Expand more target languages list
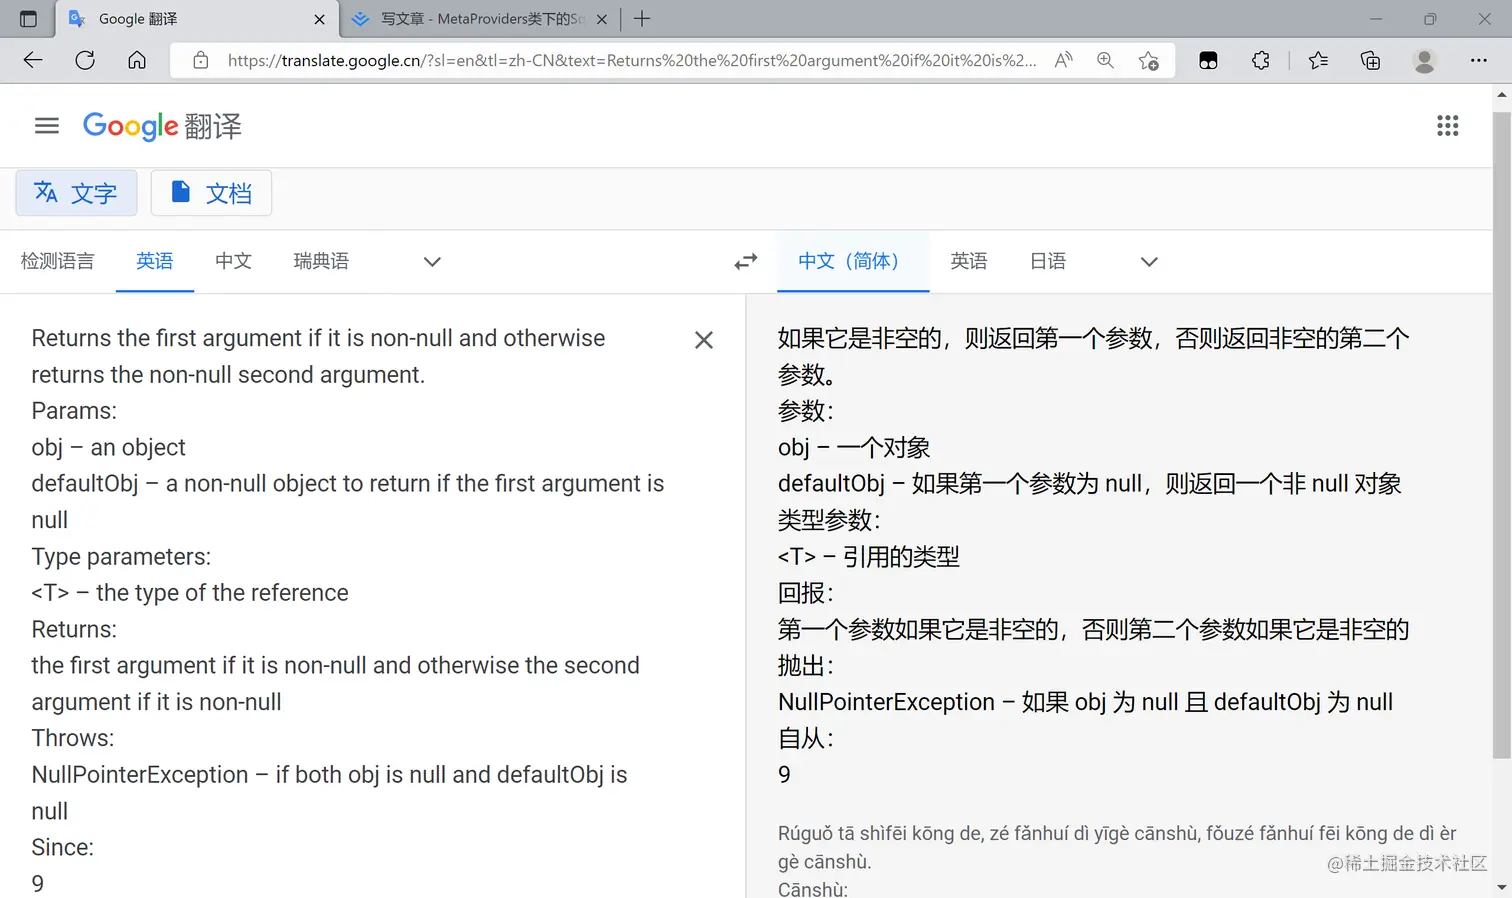 [1149, 262]
